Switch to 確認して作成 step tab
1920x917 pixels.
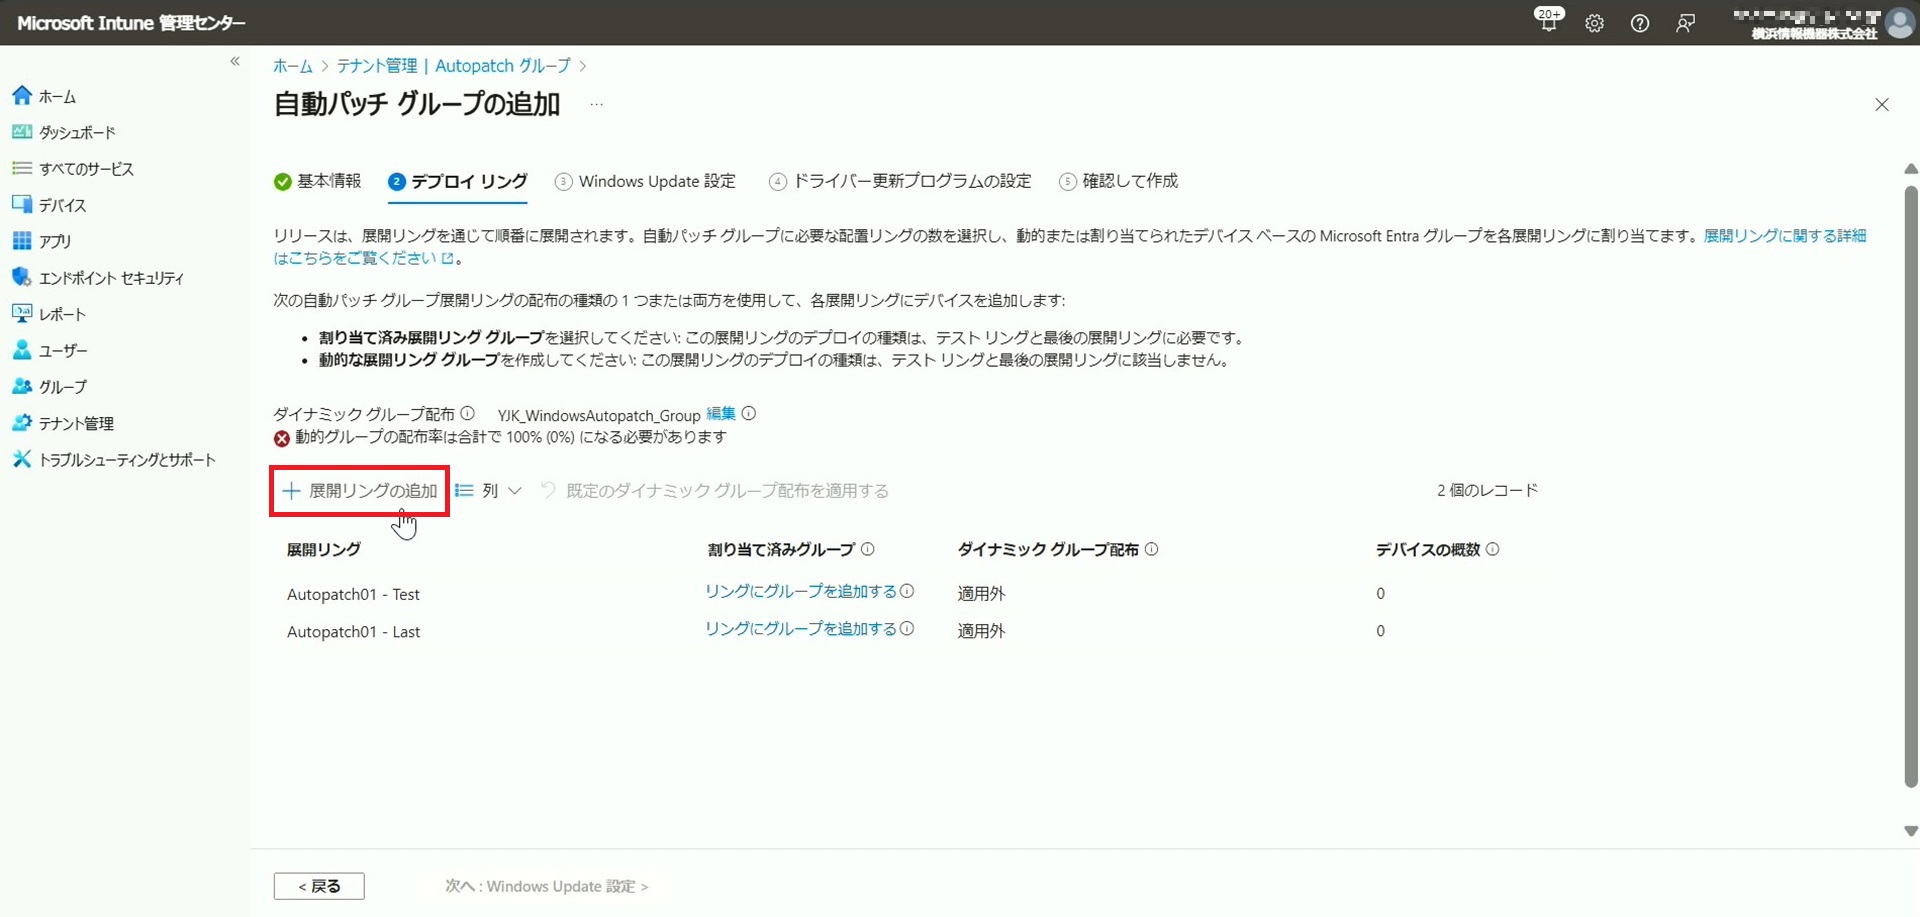coord(1118,181)
